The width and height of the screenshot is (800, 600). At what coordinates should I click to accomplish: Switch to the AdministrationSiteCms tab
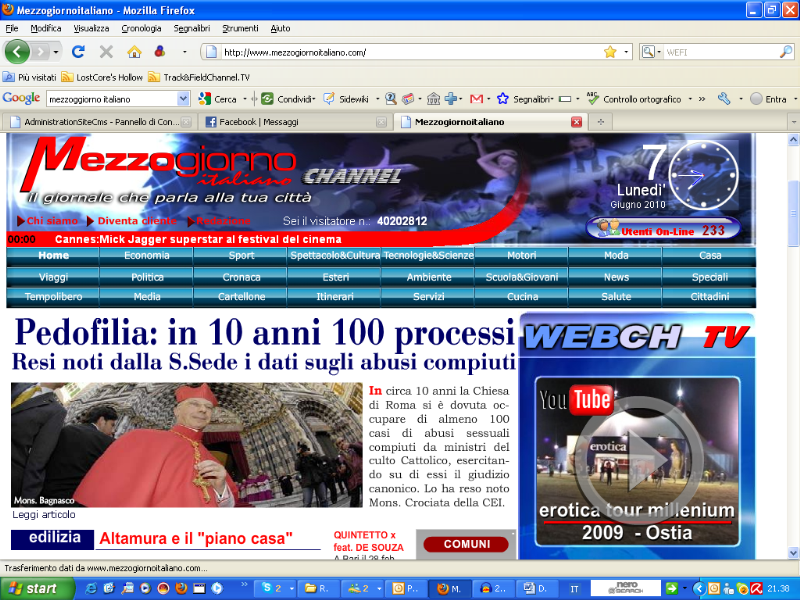click(x=100, y=122)
